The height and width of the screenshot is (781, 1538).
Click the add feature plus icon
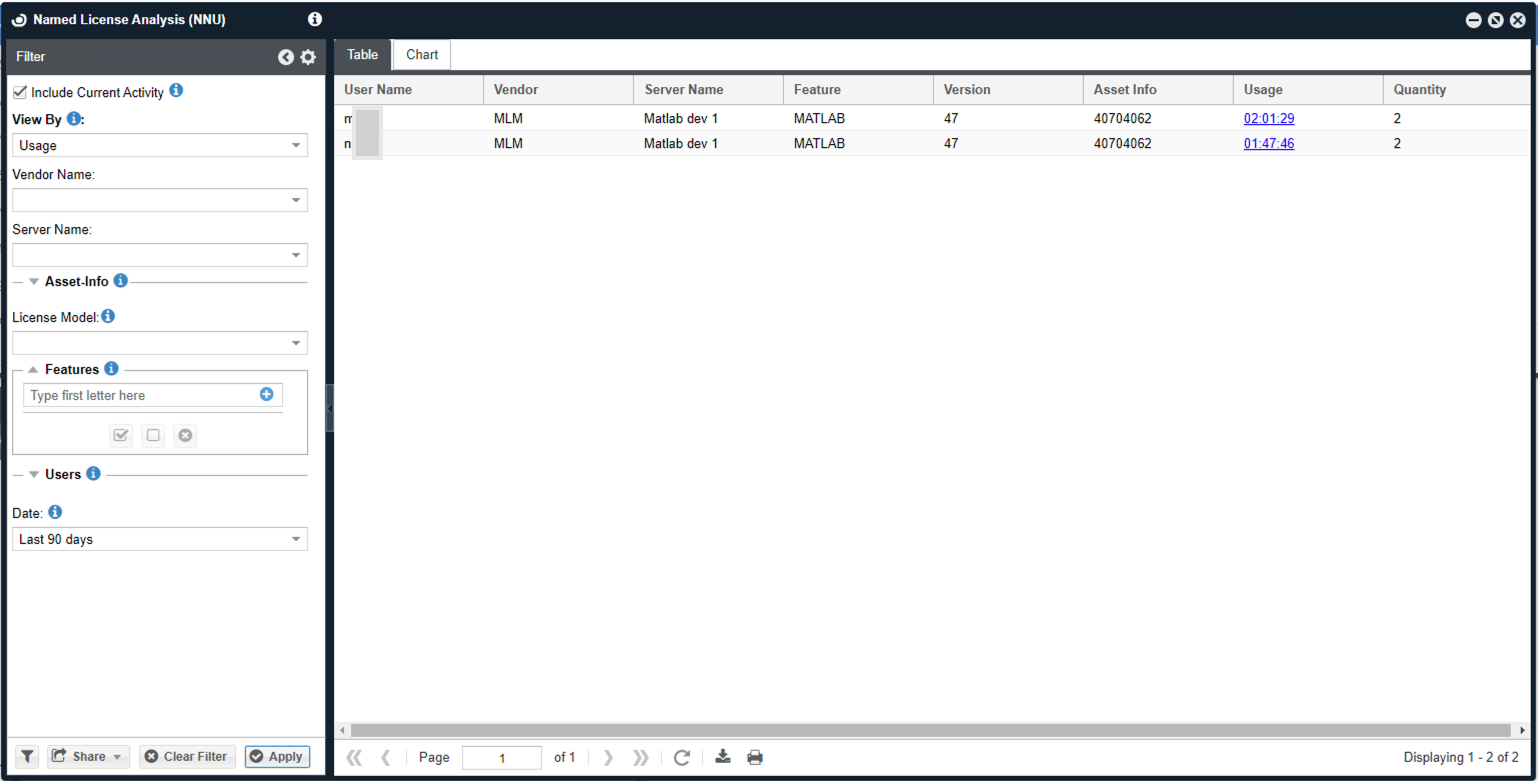[x=266, y=394]
